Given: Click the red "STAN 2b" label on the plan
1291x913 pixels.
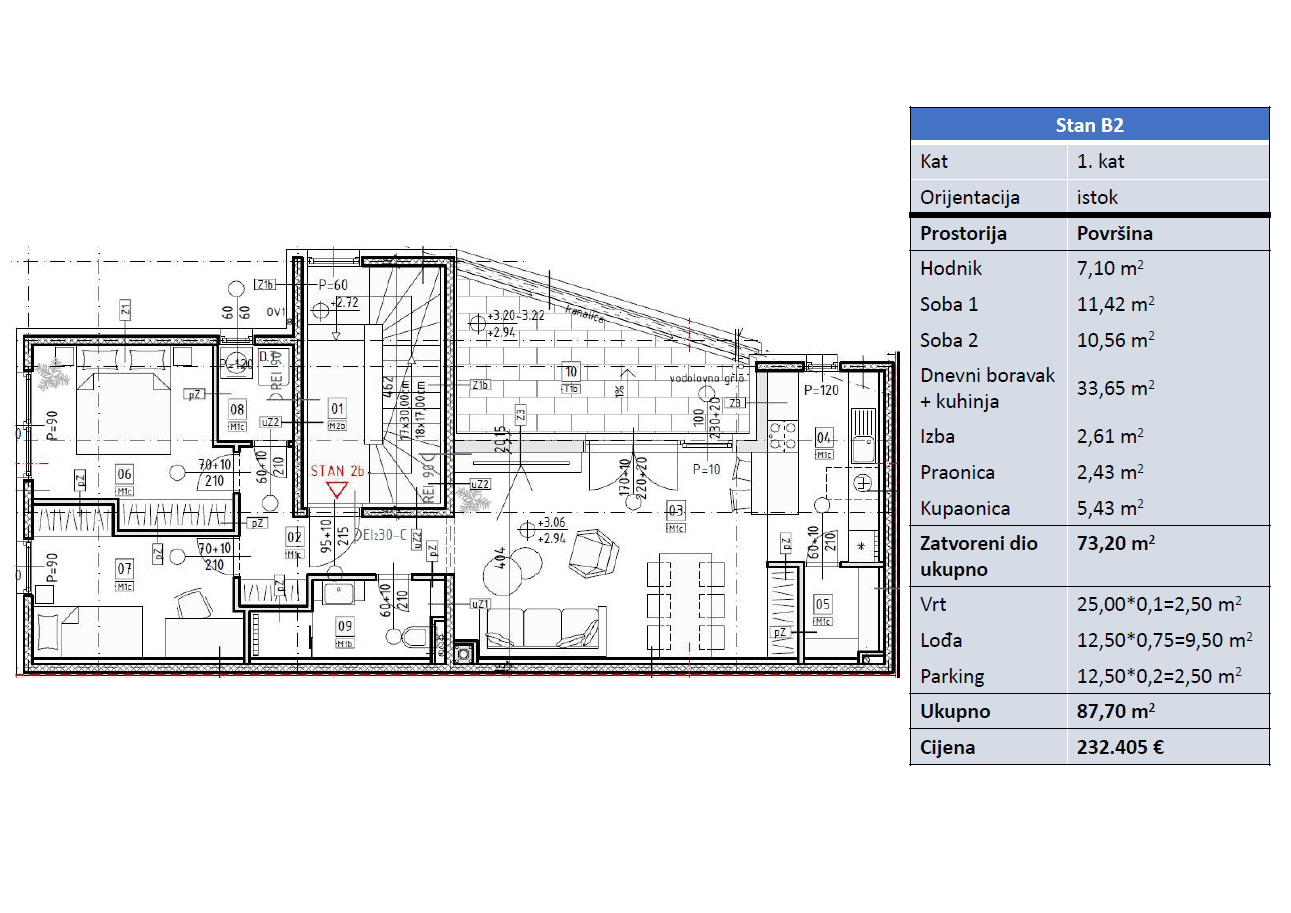Looking at the screenshot, I should coord(339,470).
